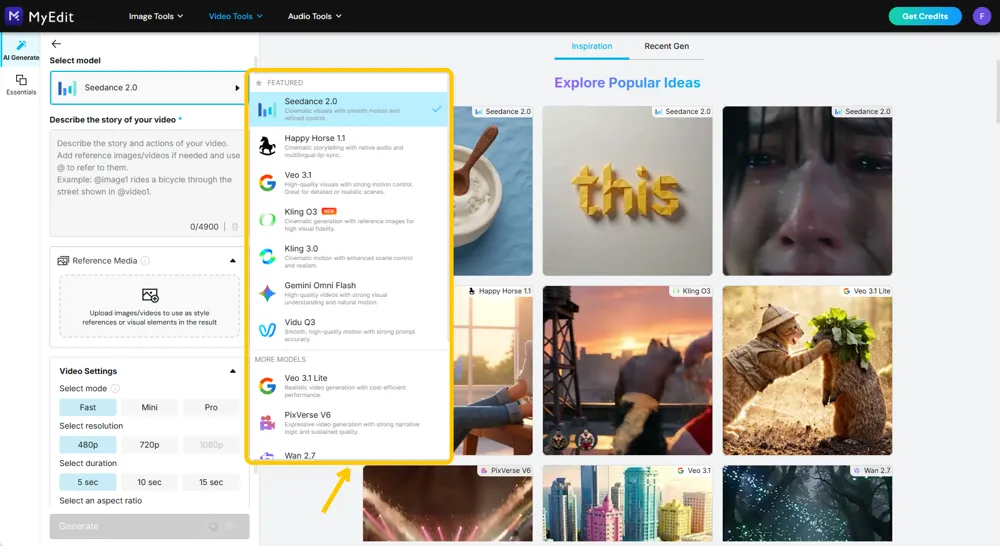Choose 480p resolution
Image resolution: width=1000 pixels, height=546 pixels.
tap(88, 445)
